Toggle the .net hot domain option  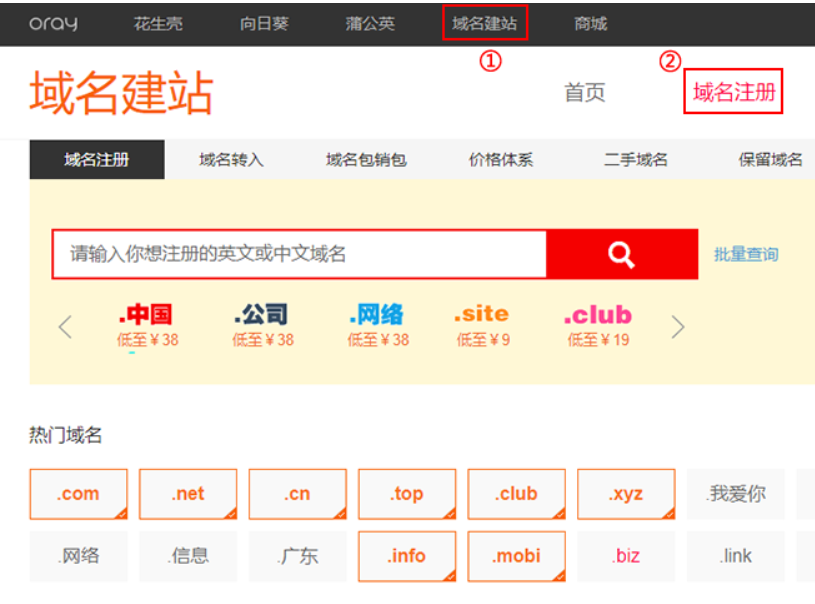click(188, 494)
